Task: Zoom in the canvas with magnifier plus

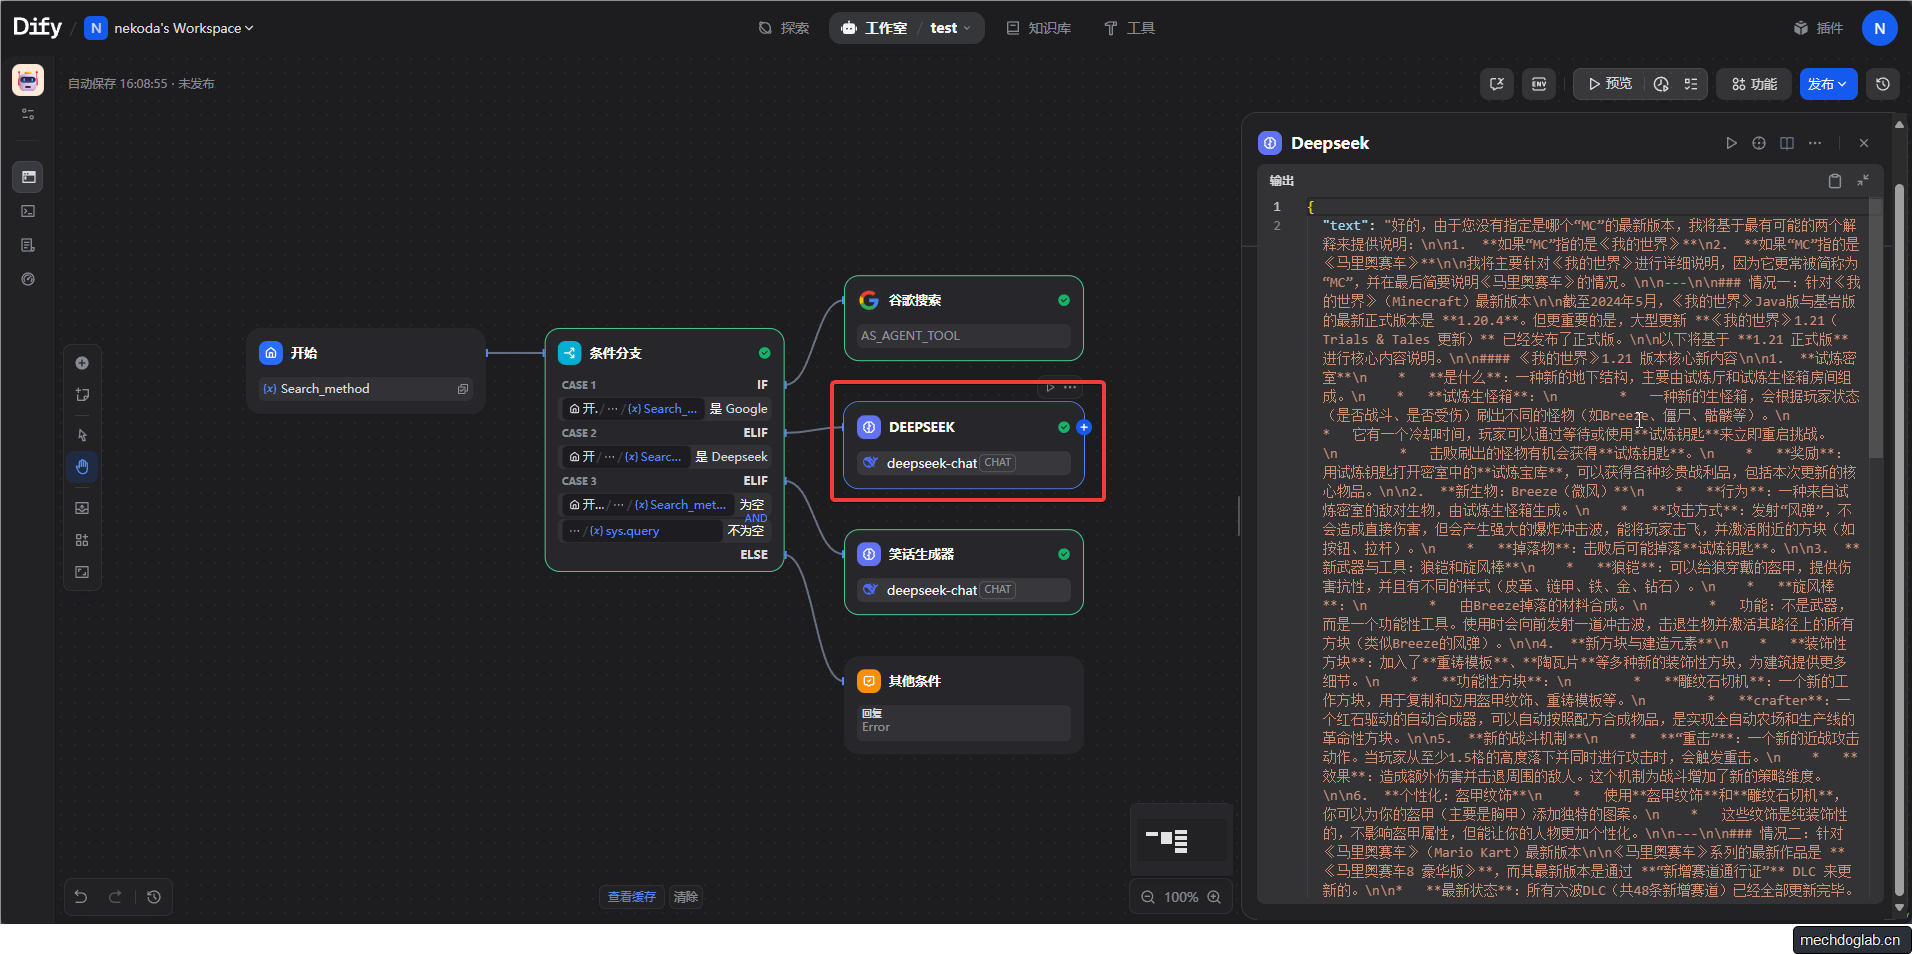Action: (1214, 897)
